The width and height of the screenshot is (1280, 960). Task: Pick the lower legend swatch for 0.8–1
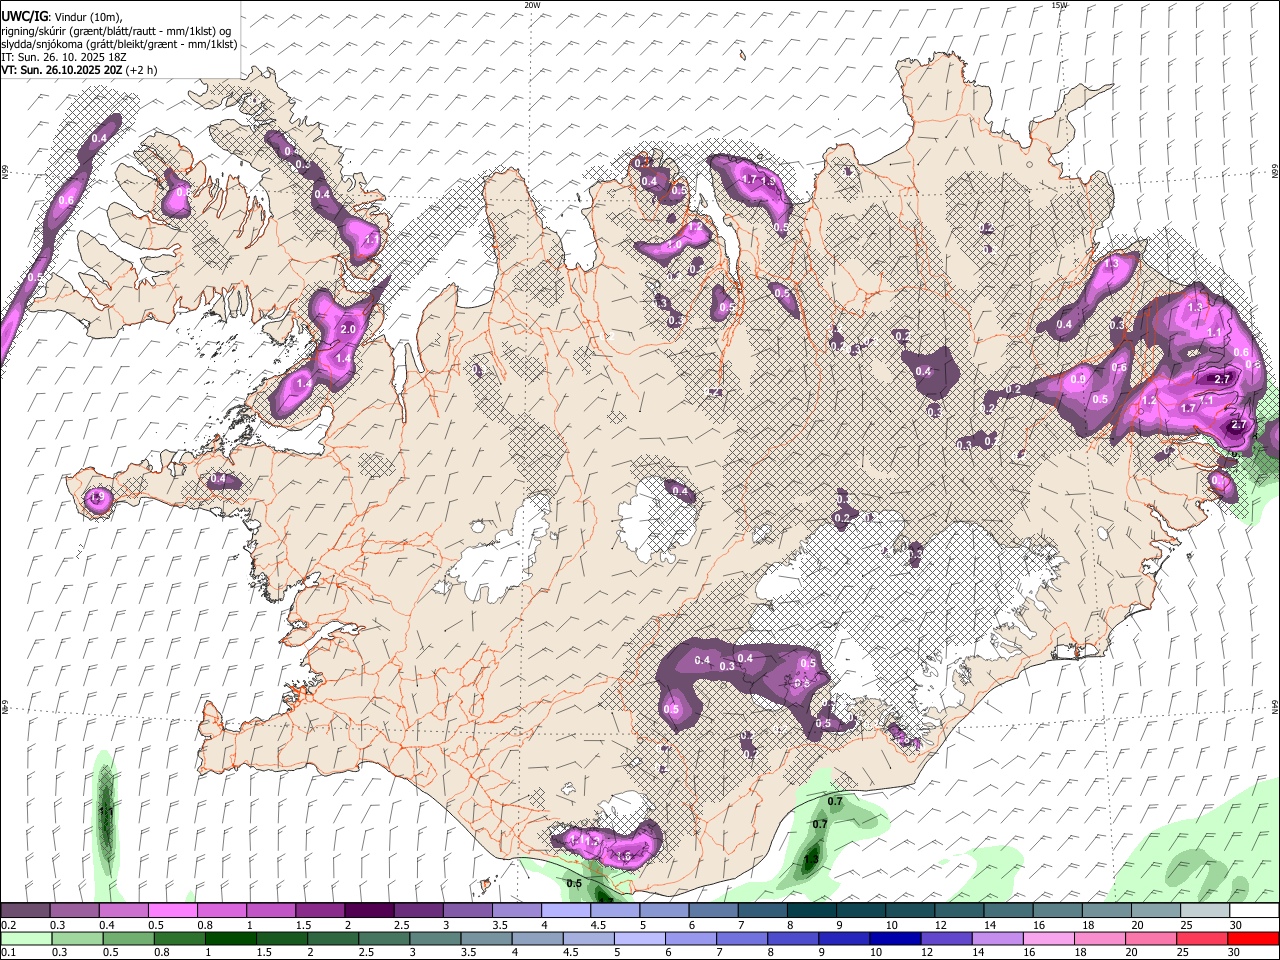[x=179, y=938]
